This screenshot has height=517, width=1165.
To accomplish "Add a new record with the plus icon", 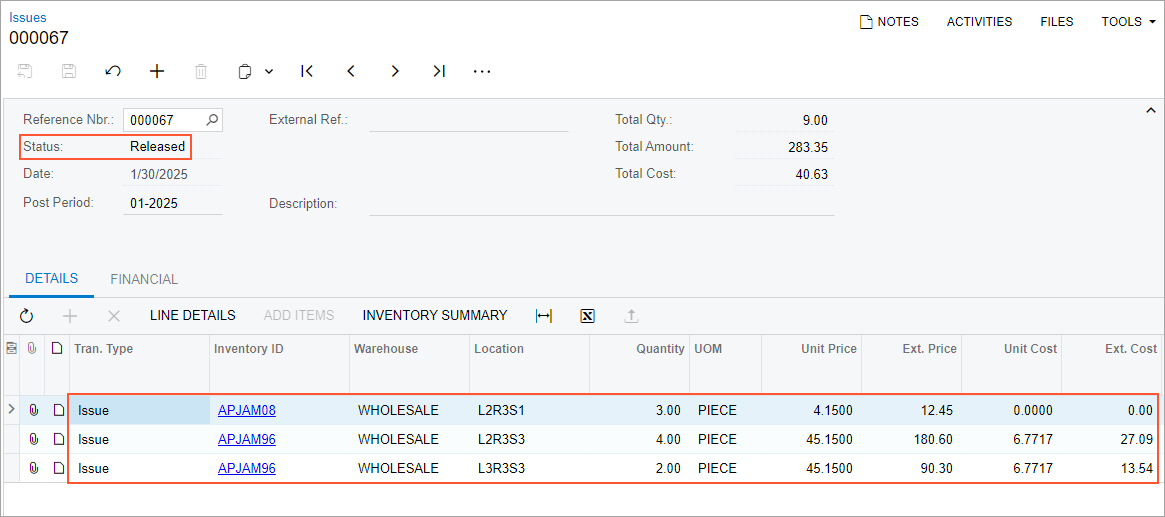I will tap(157, 71).
